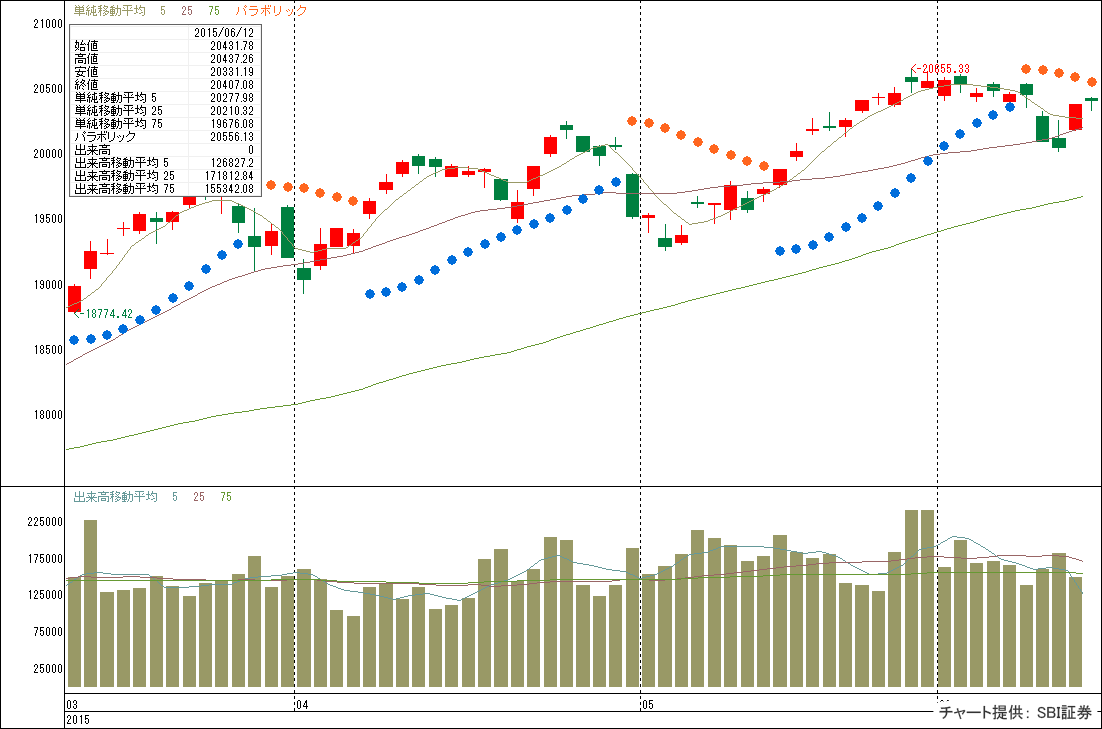Select the 03 month marker on time axis
The height and width of the screenshot is (729, 1102).
(72, 704)
